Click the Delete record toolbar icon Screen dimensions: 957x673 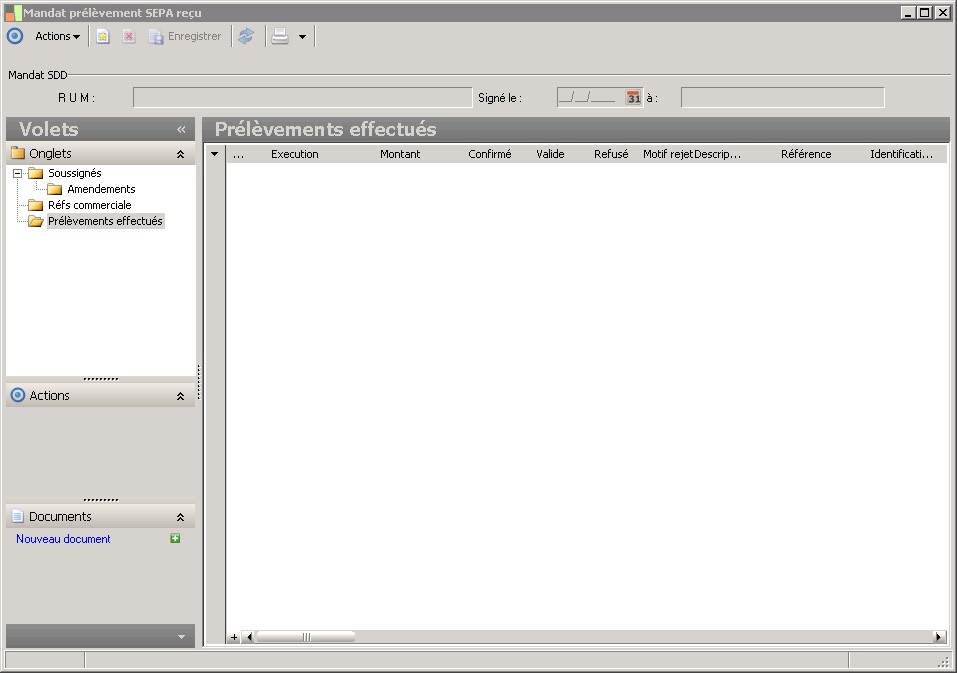[129, 36]
